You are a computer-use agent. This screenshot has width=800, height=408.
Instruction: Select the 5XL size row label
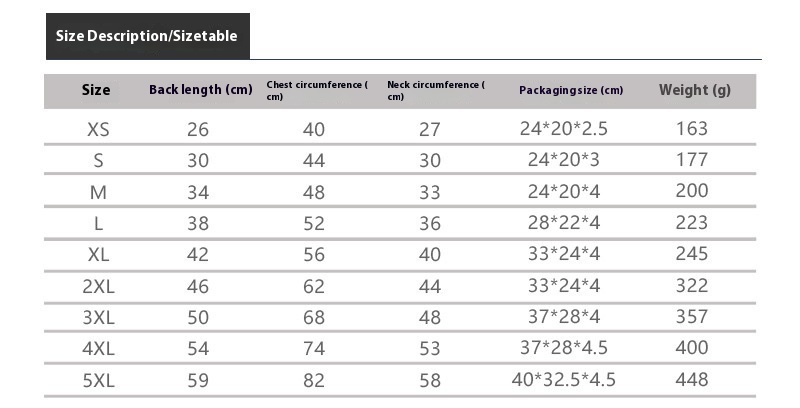[98, 380]
